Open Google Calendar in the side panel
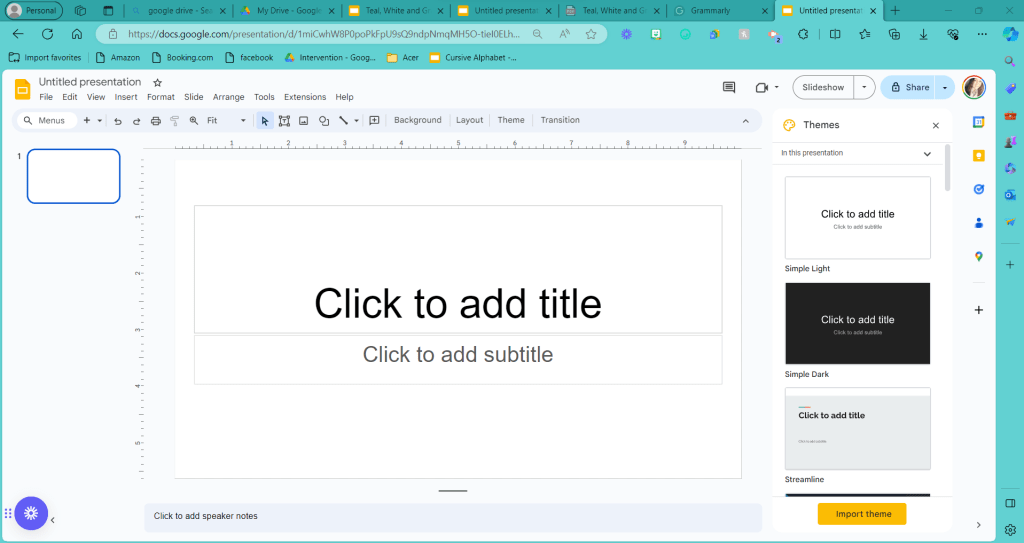The image size is (1024, 543). pos(979,122)
